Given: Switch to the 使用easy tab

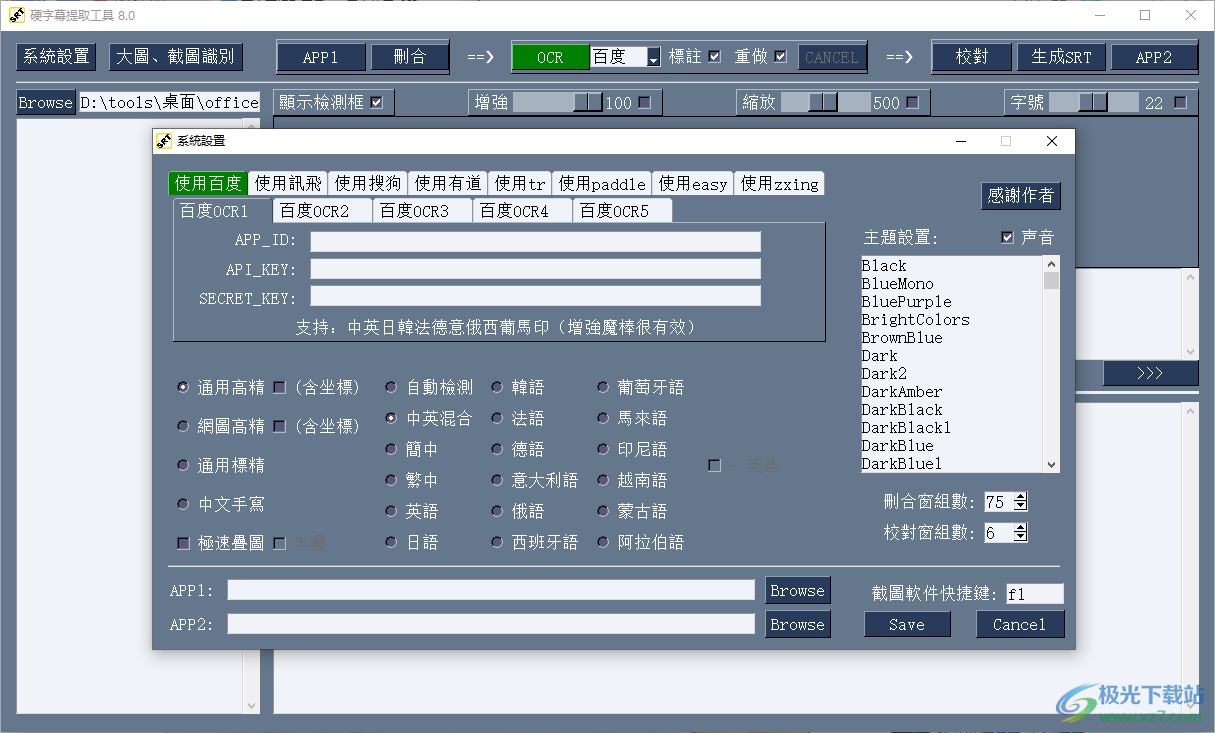Looking at the screenshot, I should pyautogui.click(x=693, y=183).
